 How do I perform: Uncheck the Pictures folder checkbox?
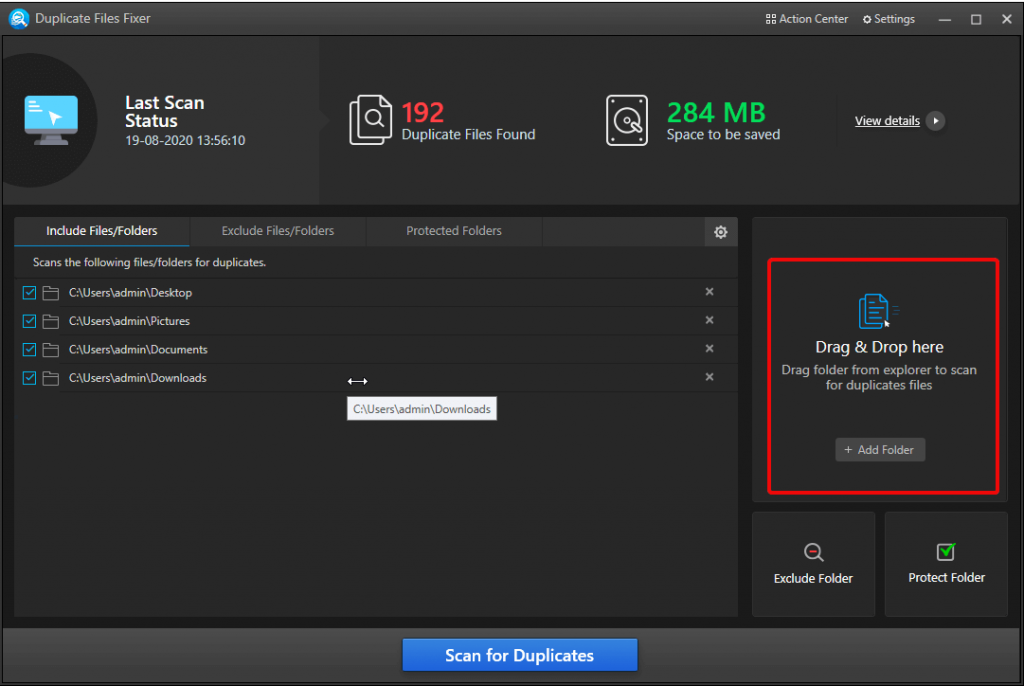pyautogui.click(x=29, y=321)
